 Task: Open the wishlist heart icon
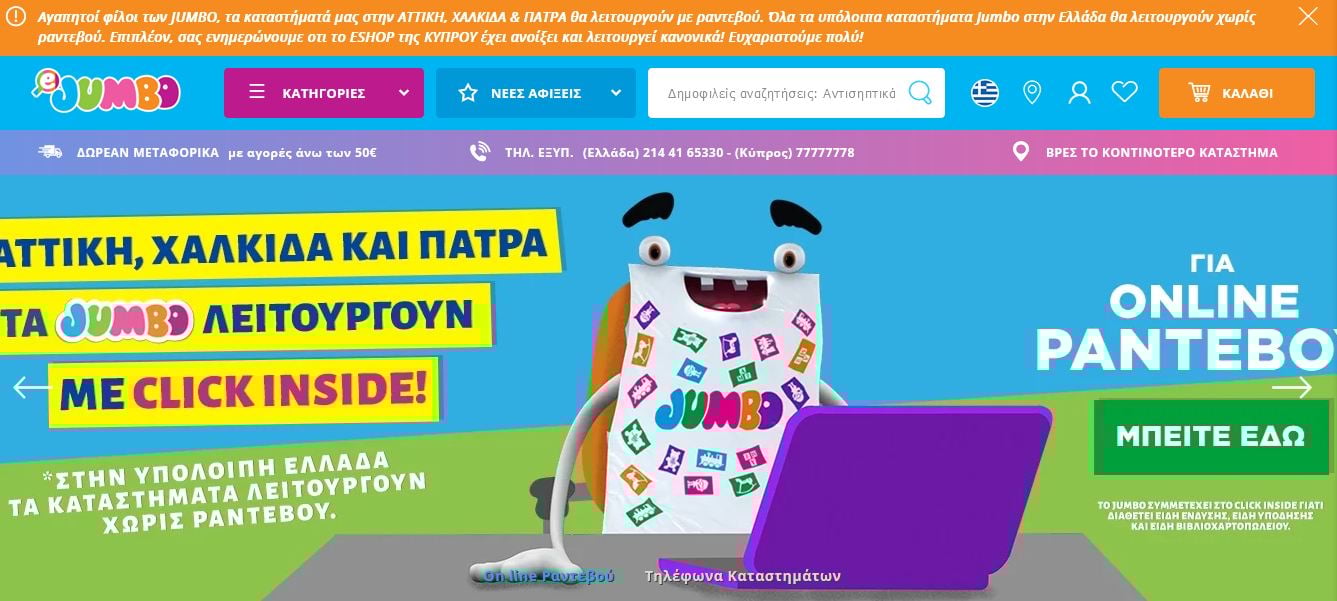point(1125,92)
